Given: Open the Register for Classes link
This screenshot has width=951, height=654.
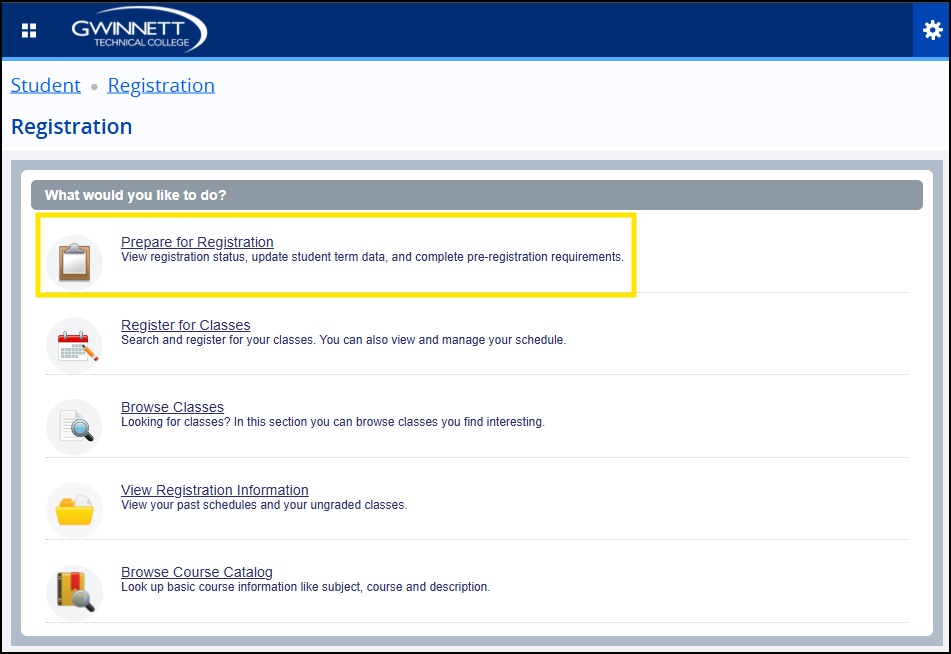Looking at the screenshot, I should [x=185, y=325].
